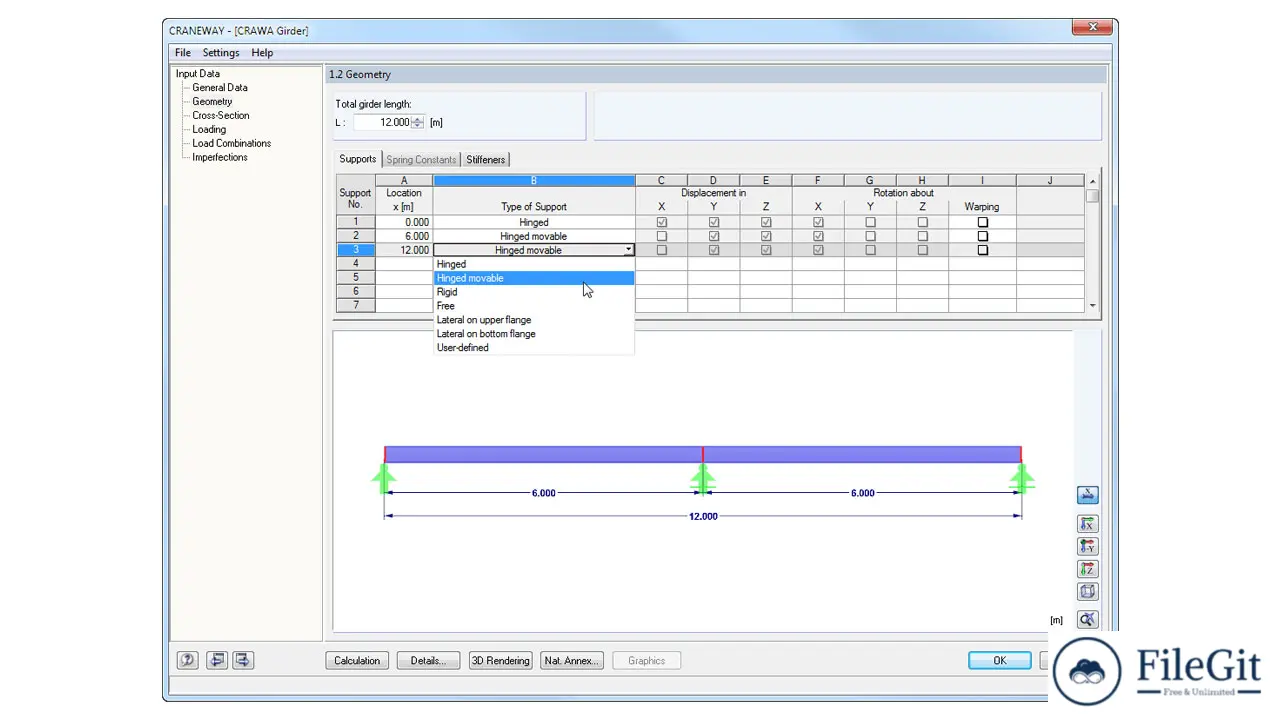Toggle Rotation about Y for support 2
This screenshot has width=1280, height=720.
[870, 236]
